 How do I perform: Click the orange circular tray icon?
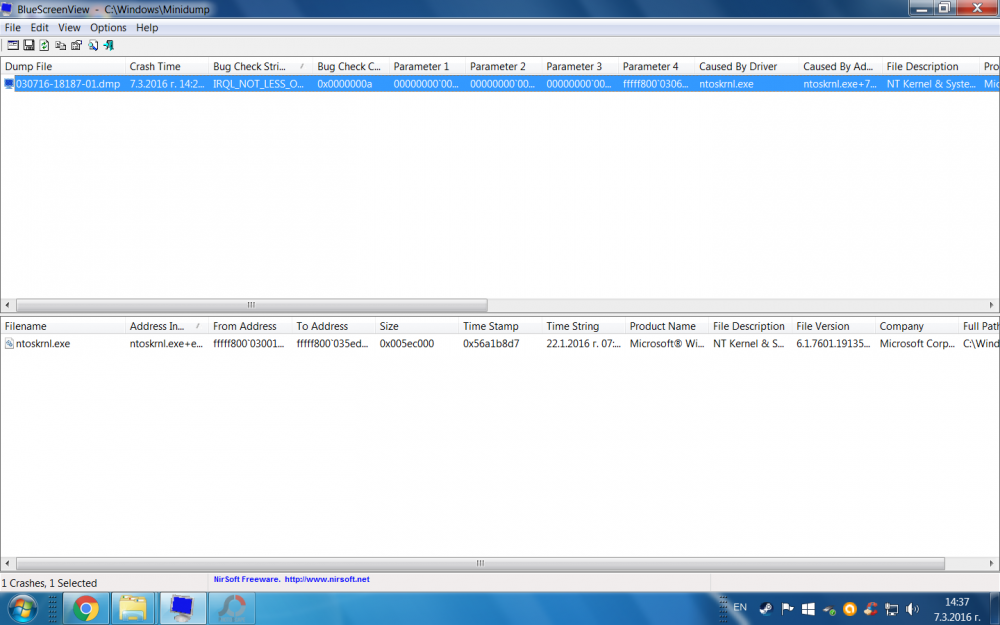(849, 608)
